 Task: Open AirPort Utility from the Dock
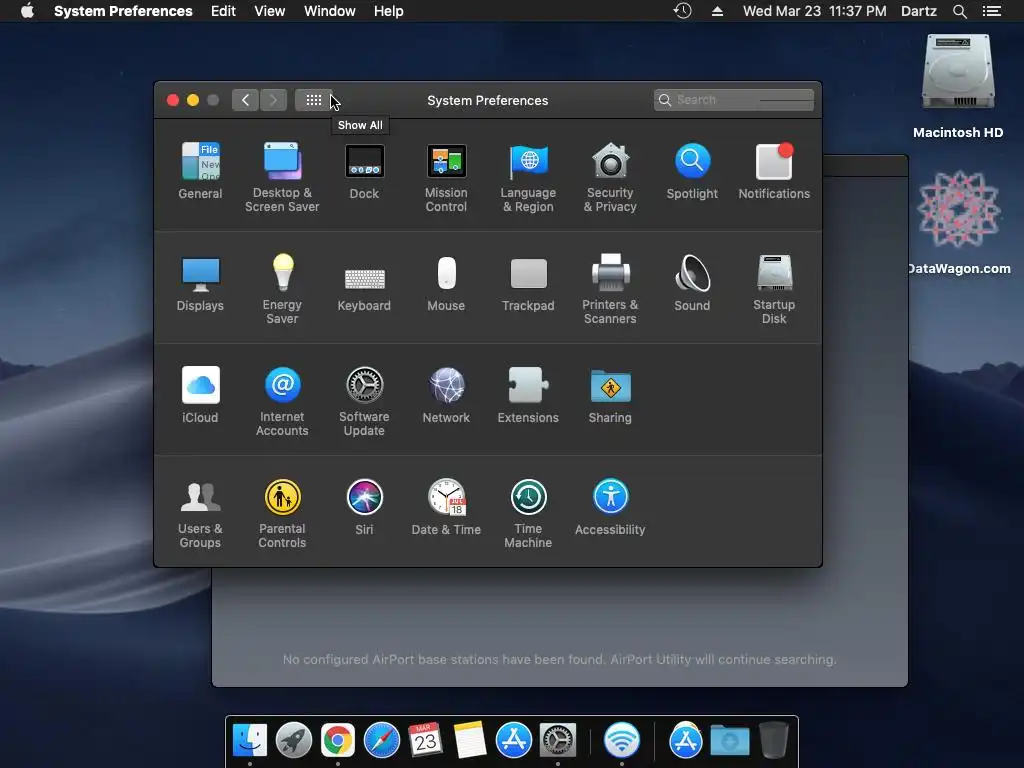[622, 741]
